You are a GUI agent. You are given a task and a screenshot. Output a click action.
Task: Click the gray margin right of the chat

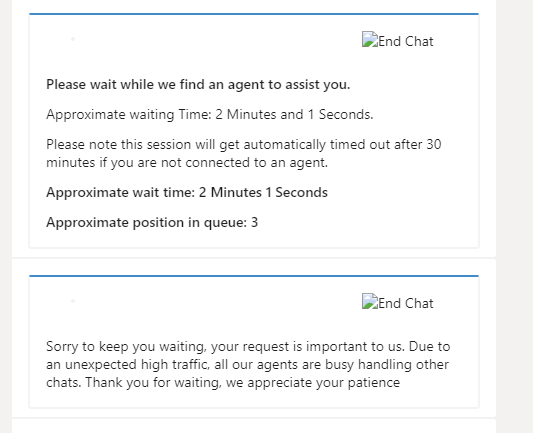point(515,216)
